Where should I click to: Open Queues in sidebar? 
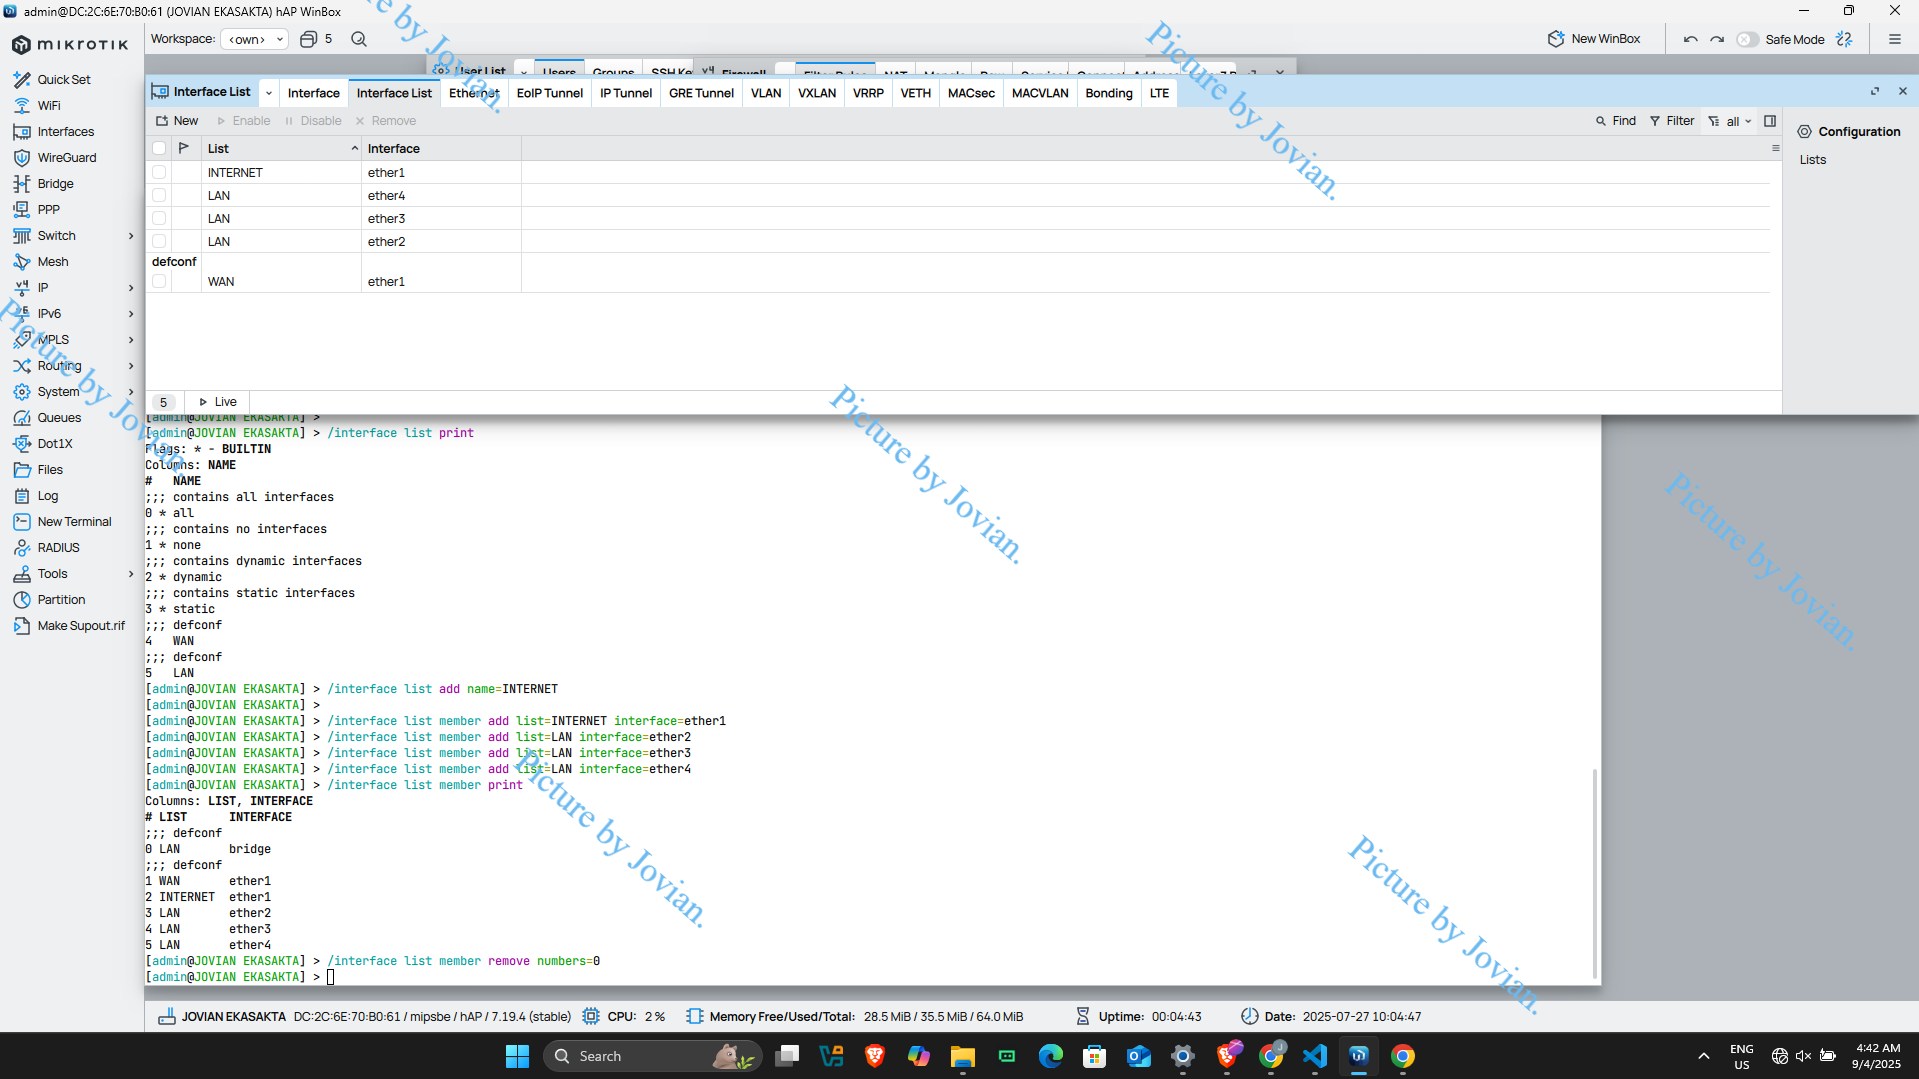[x=59, y=418]
